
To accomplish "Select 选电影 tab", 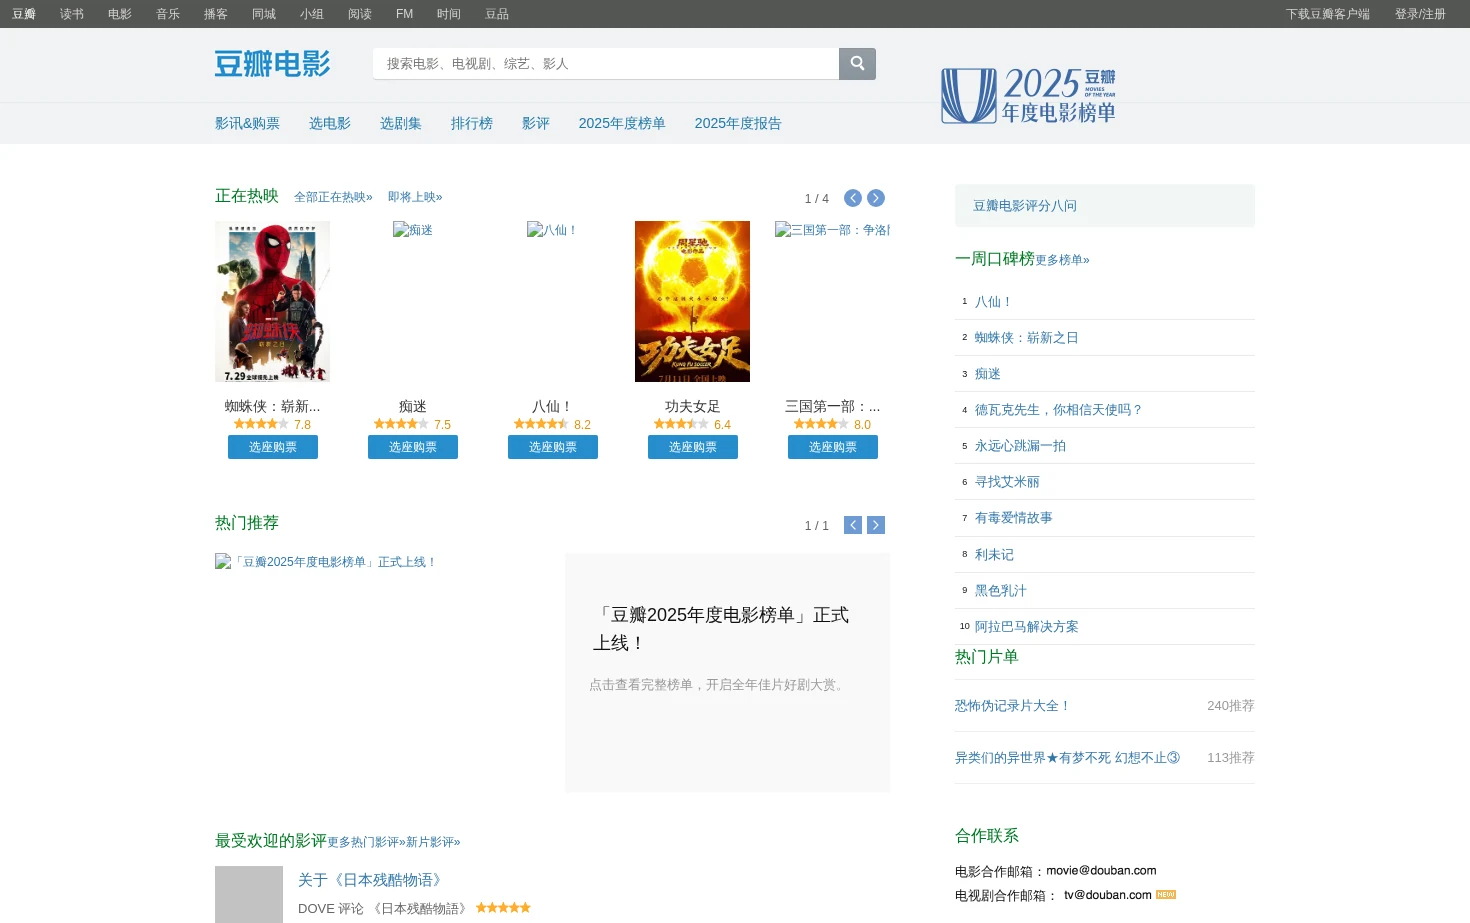I will pyautogui.click(x=330, y=123).
